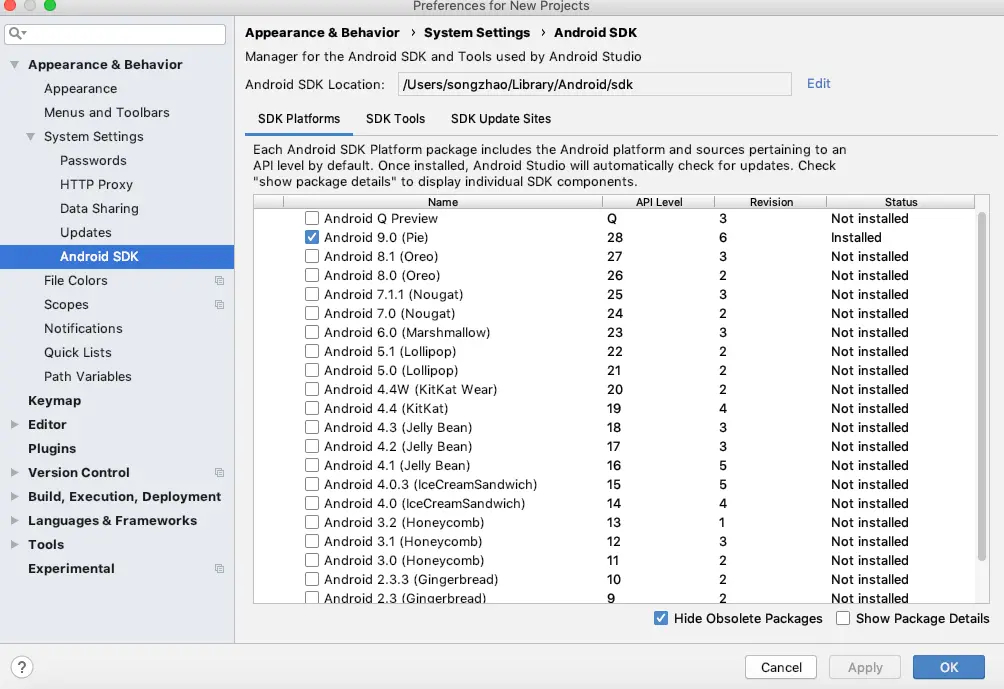
Task: Sort by the Name column header
Action: (442, 202)
